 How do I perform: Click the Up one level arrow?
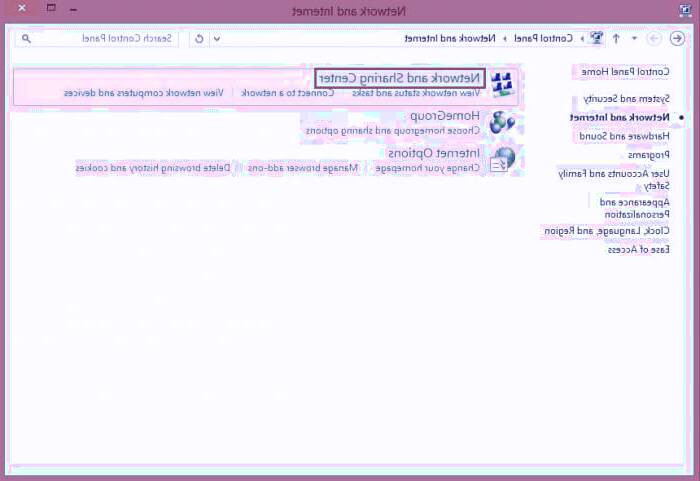tap(616, 38)
